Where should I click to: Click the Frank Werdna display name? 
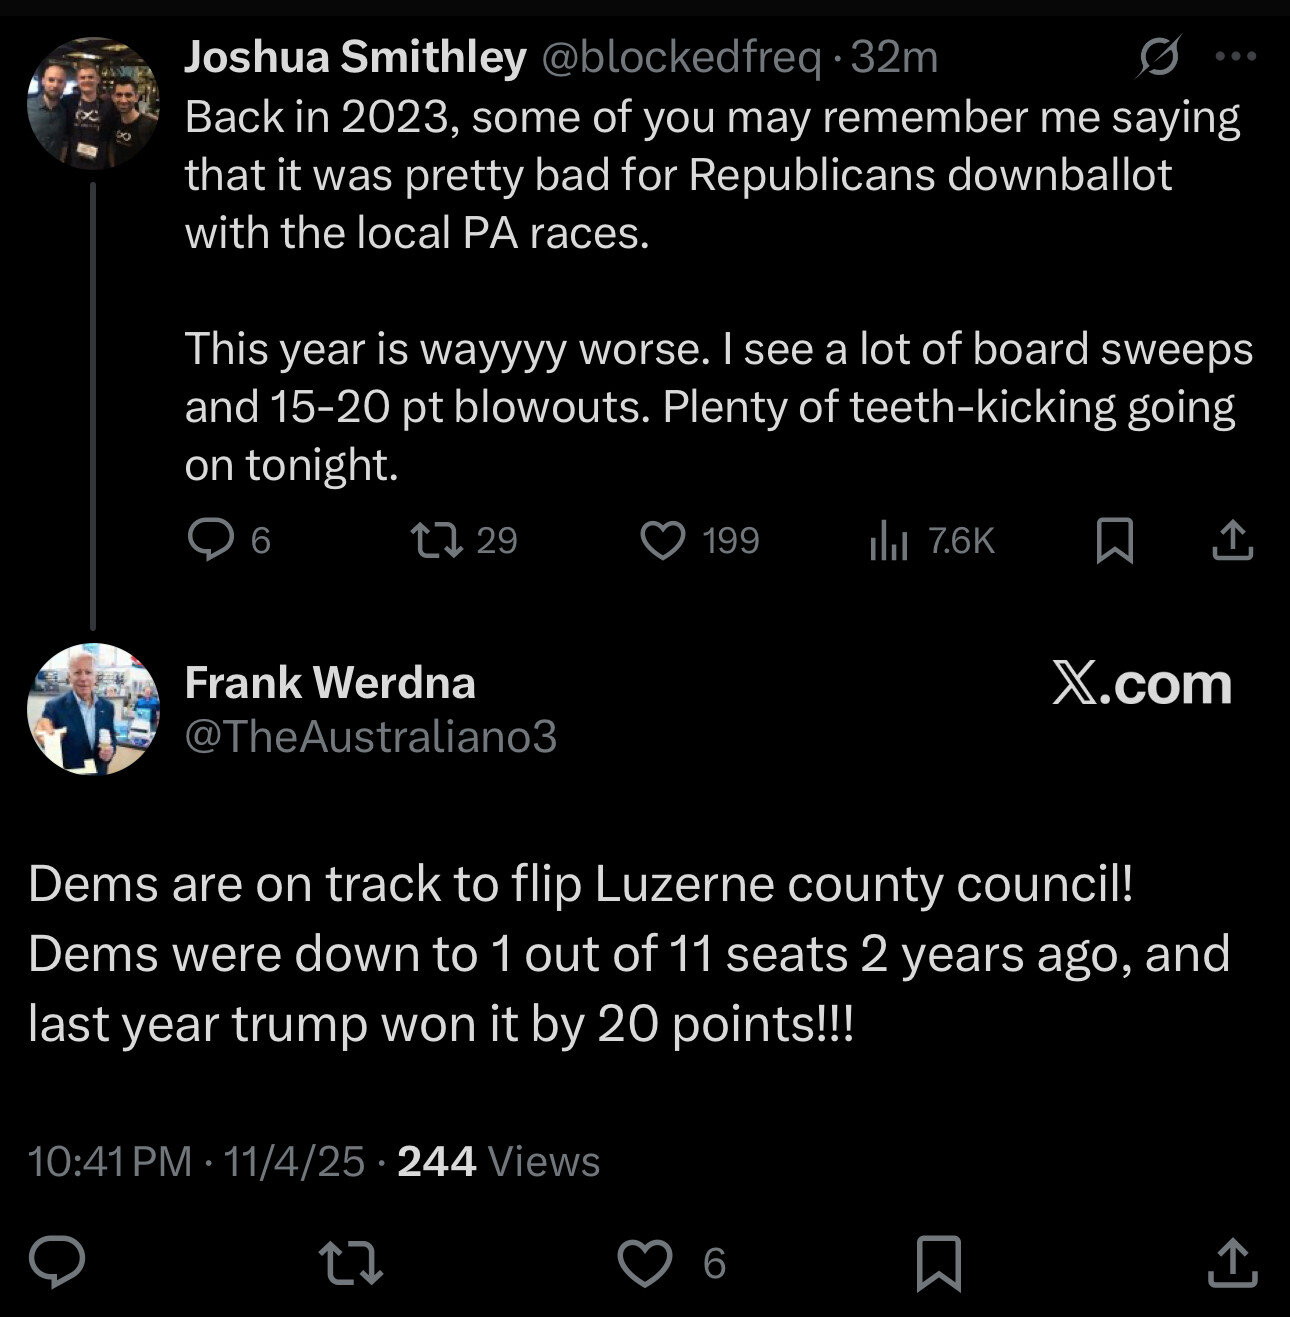click(330, 683)
